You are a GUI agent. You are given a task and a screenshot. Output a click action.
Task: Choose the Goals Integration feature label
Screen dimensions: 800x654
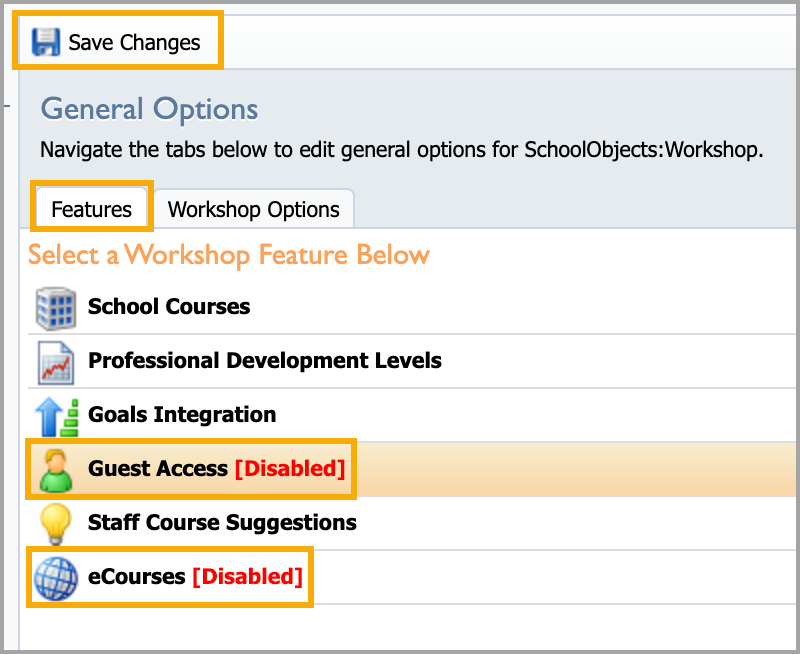(x=182, y=414)
